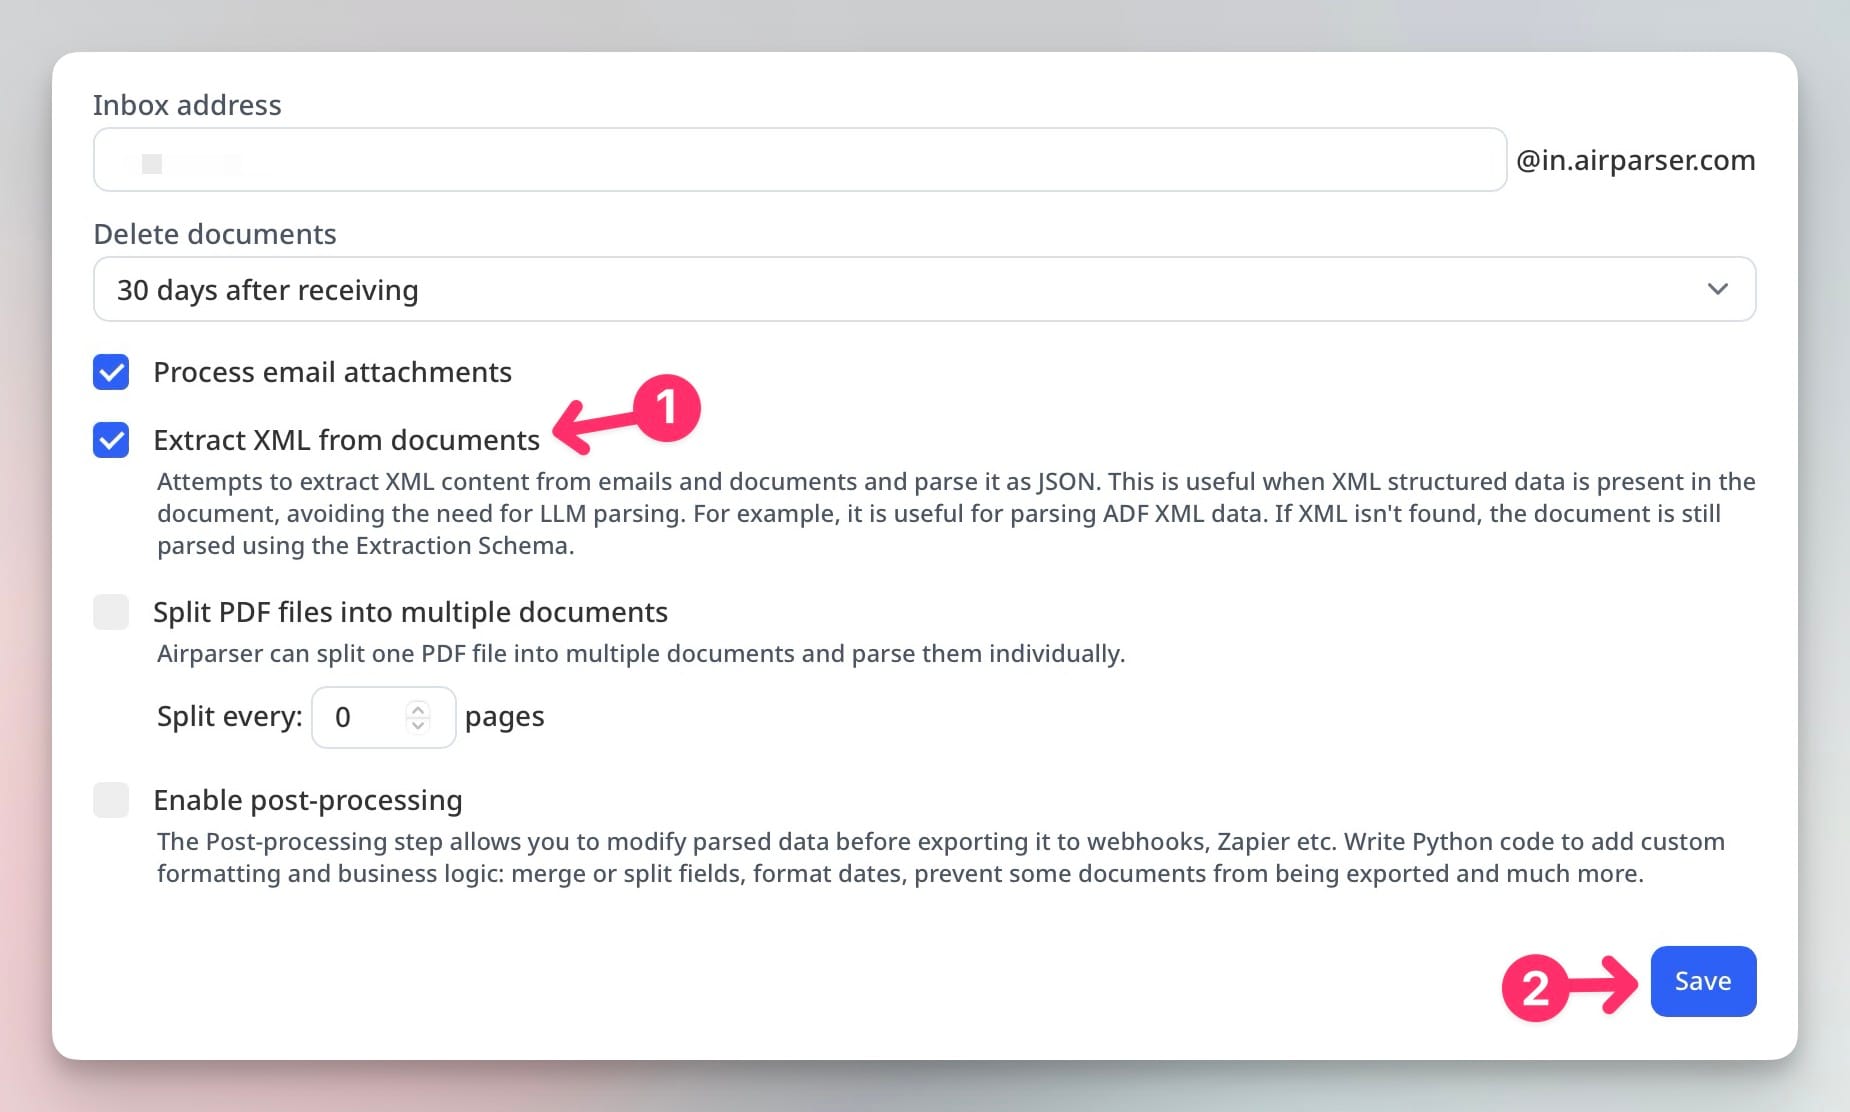1850x1112 pixels.
Task: Click the red number 1 annotation badge
Action: click(x=667, y=408)
